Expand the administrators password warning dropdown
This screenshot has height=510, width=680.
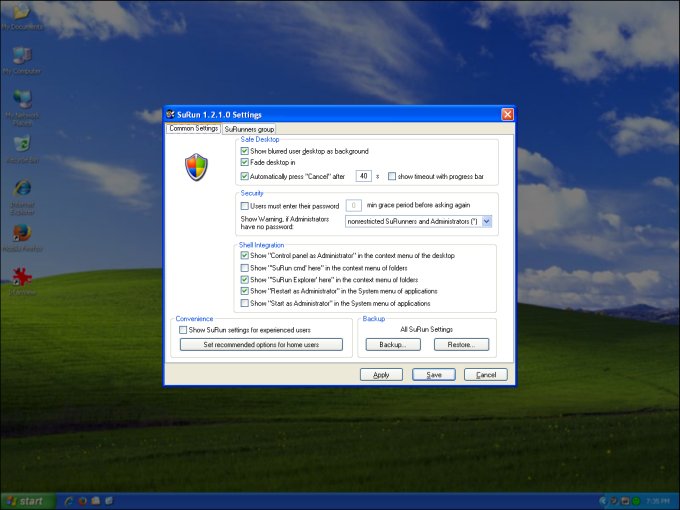[487, 221]
